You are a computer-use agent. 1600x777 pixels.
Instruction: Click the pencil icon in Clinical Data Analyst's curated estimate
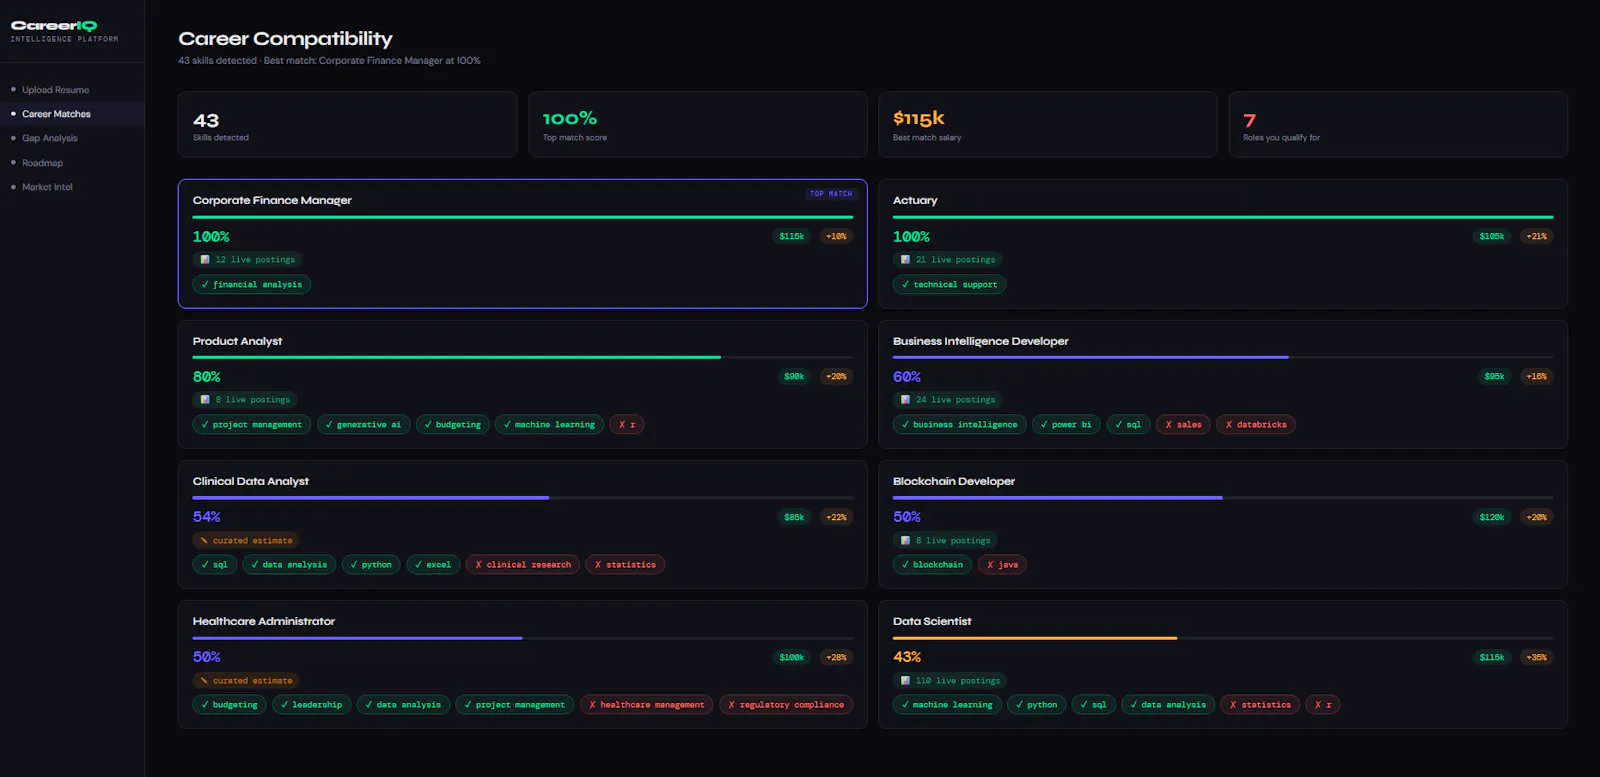point(204,541)
